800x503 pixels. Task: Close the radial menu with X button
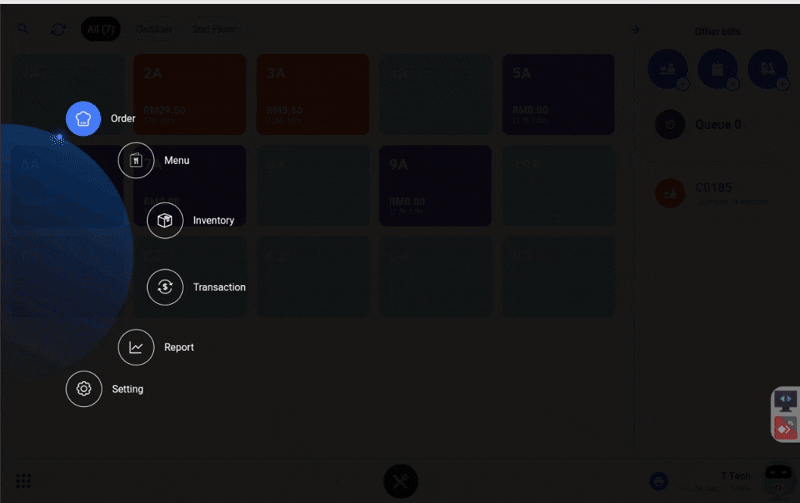click(x=400, y=481)
